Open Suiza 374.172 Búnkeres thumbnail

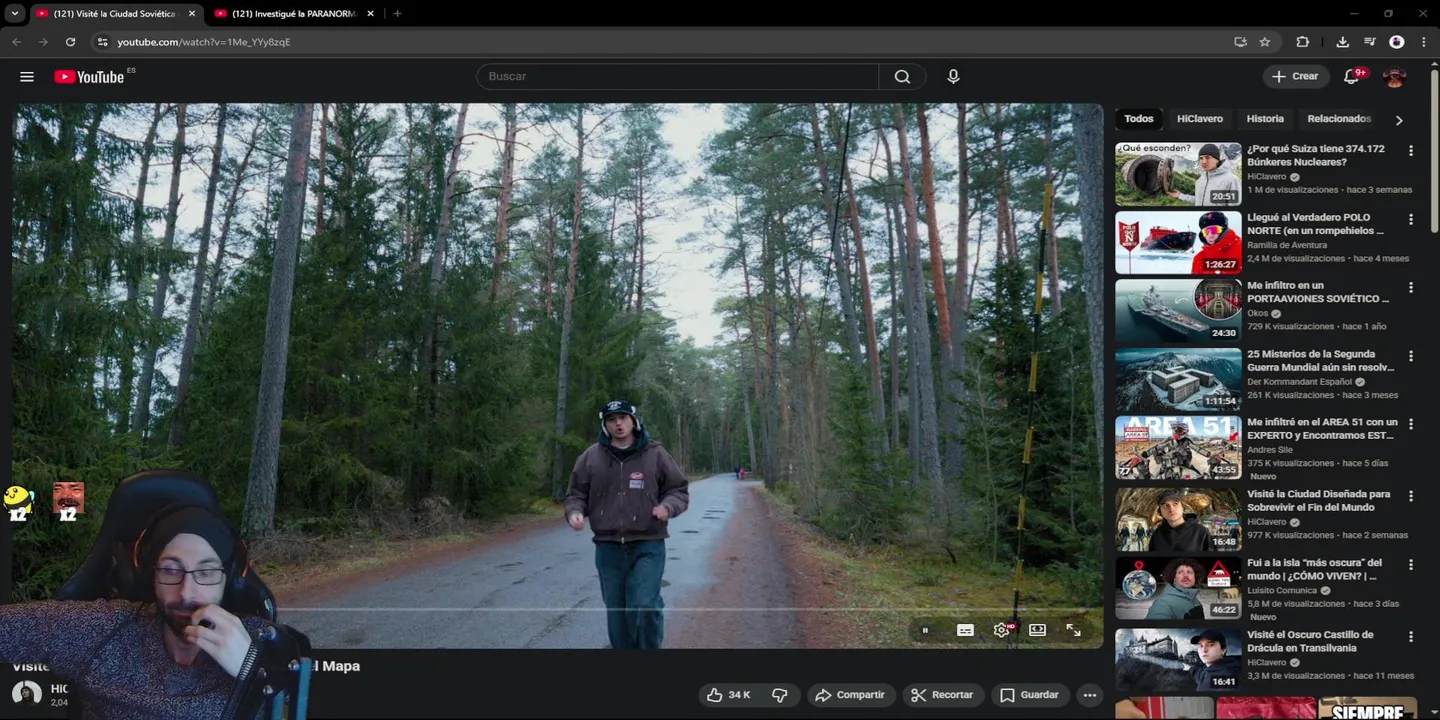[1178, 174]
